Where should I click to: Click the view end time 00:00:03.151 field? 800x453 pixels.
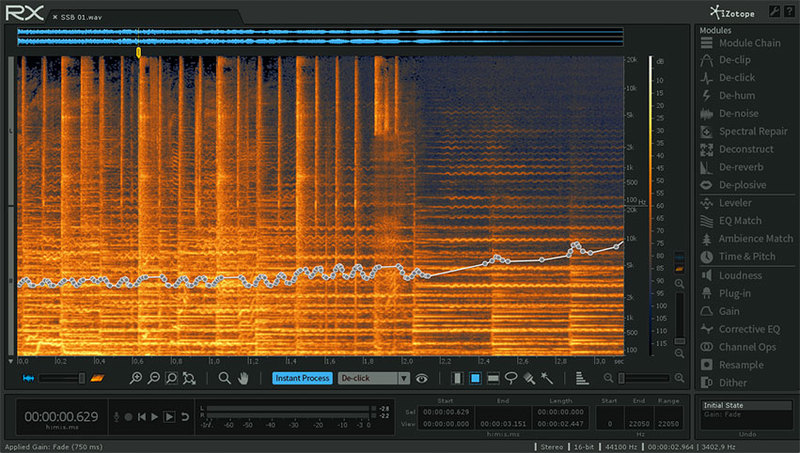pos(503,423)
